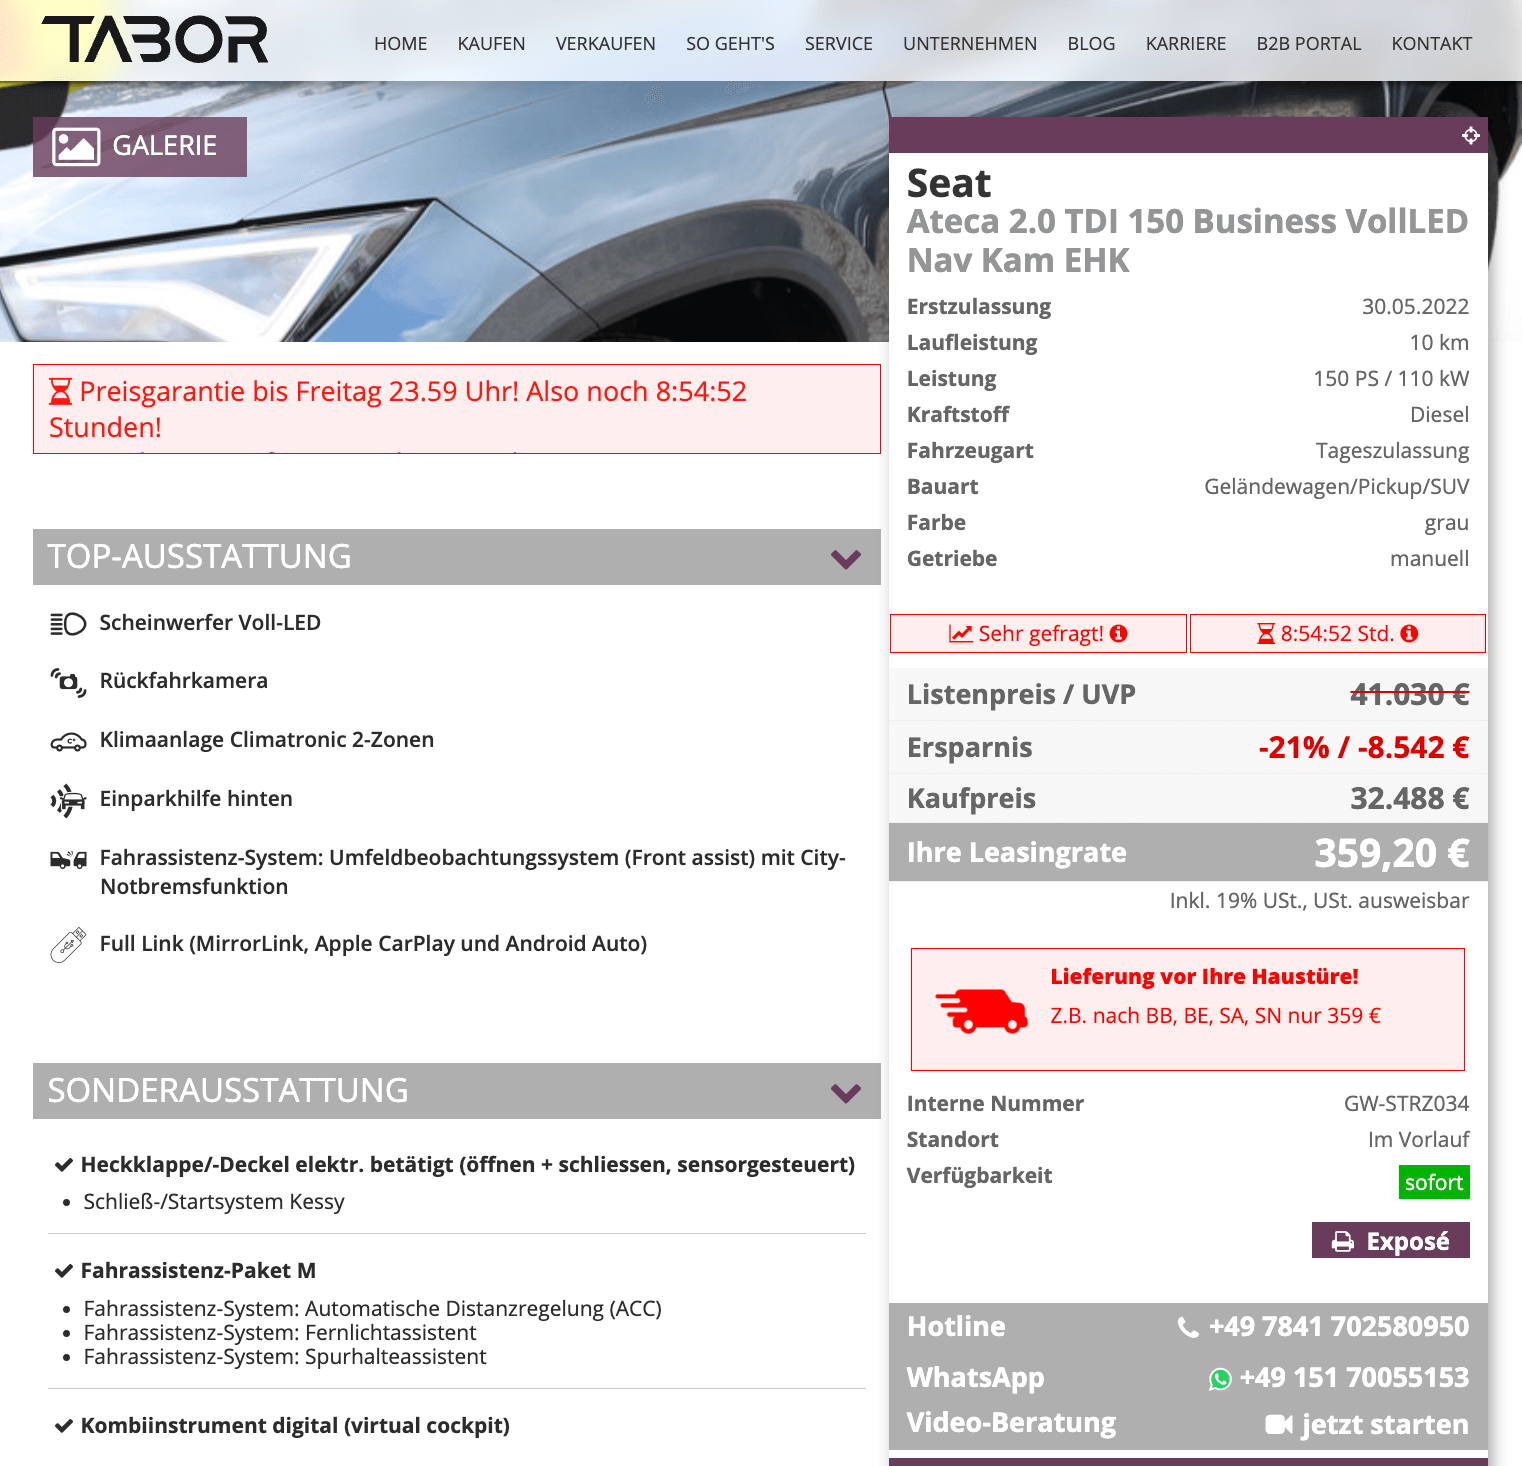Click Ateca 2.0 TDI 150 Business title
Viewport: 1522px width, 1466px height.
pos(1187,240)
